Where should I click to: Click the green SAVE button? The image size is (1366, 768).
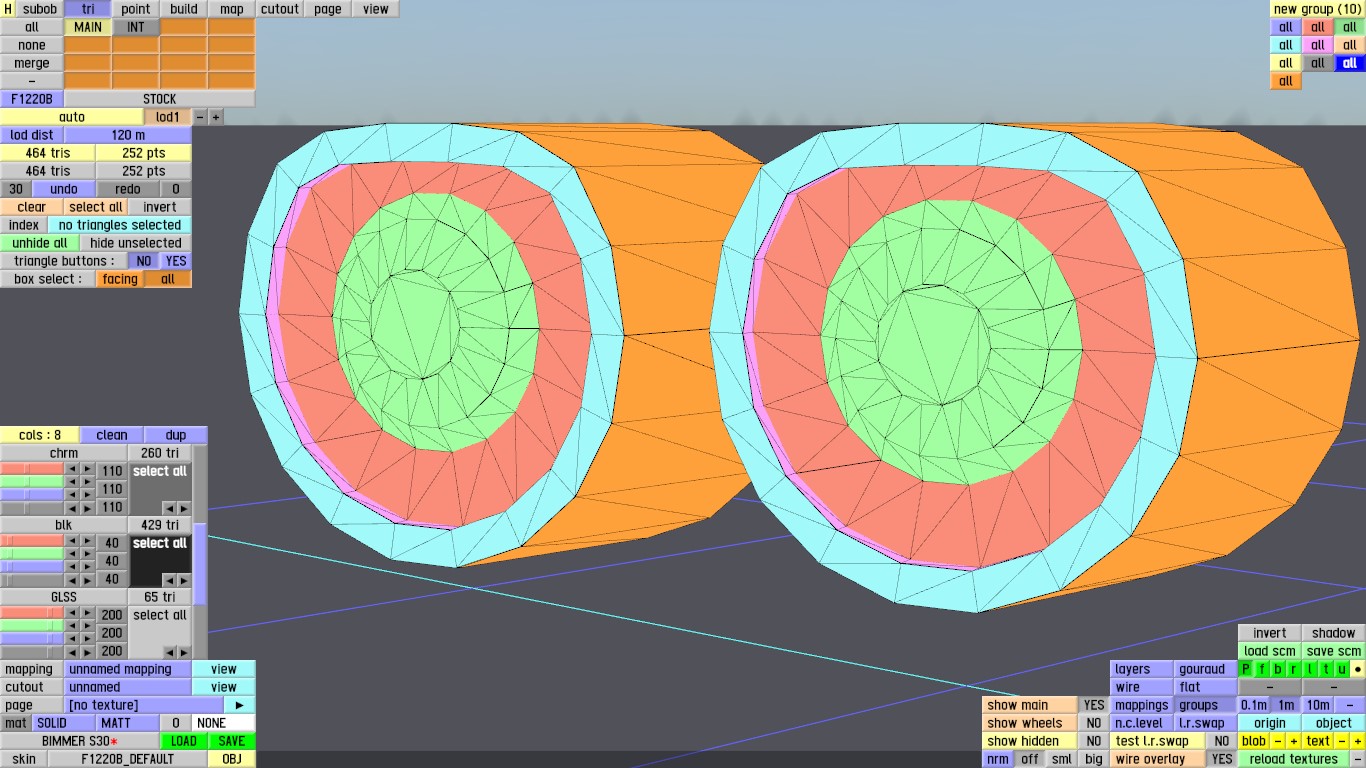click(x=232, y=741)
